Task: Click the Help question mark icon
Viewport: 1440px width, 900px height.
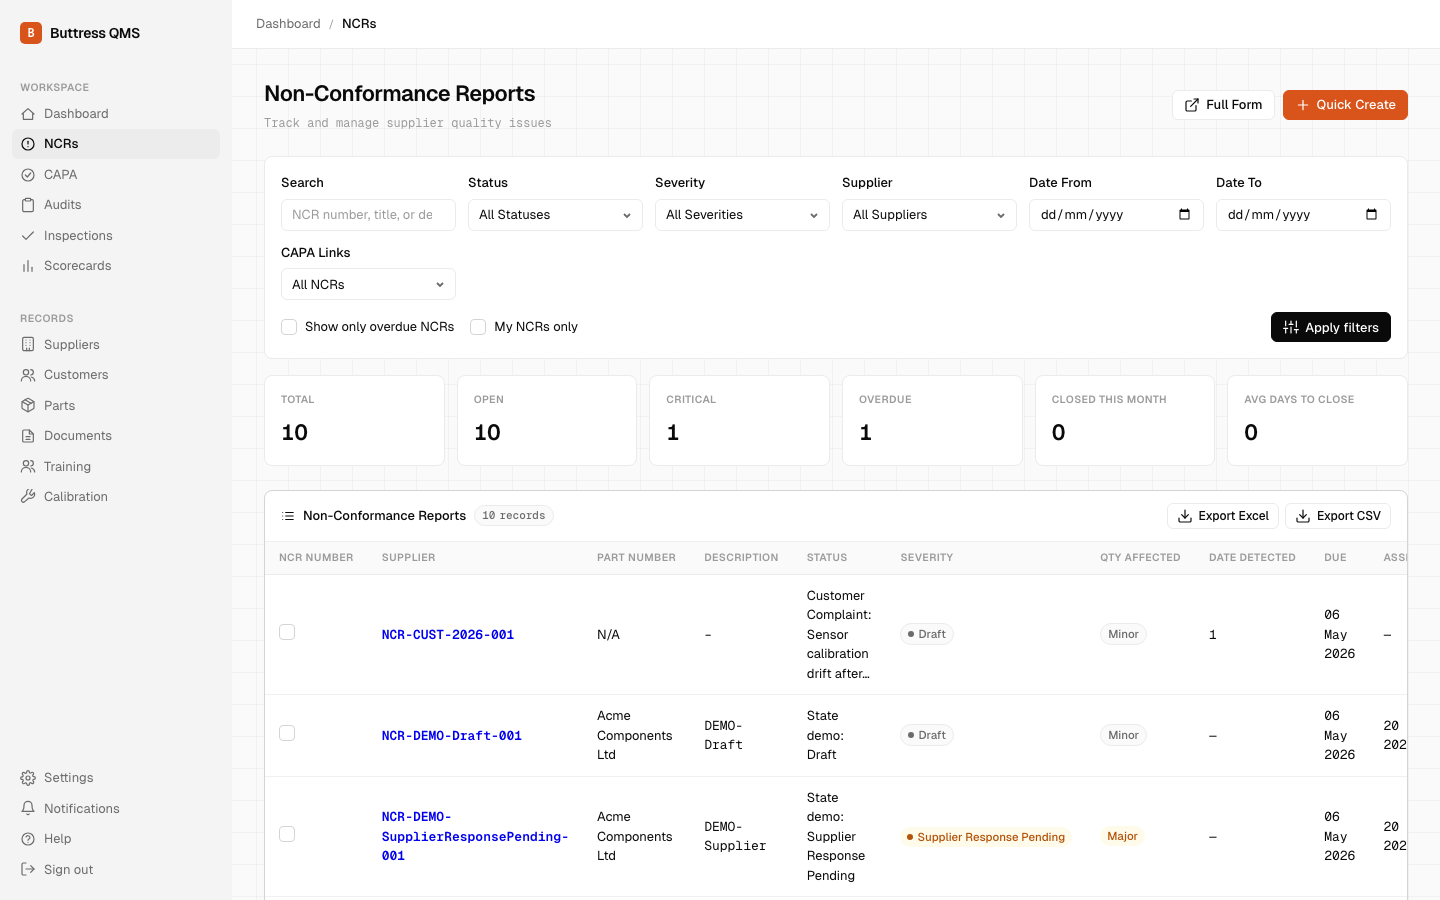Action: point(28,839)
